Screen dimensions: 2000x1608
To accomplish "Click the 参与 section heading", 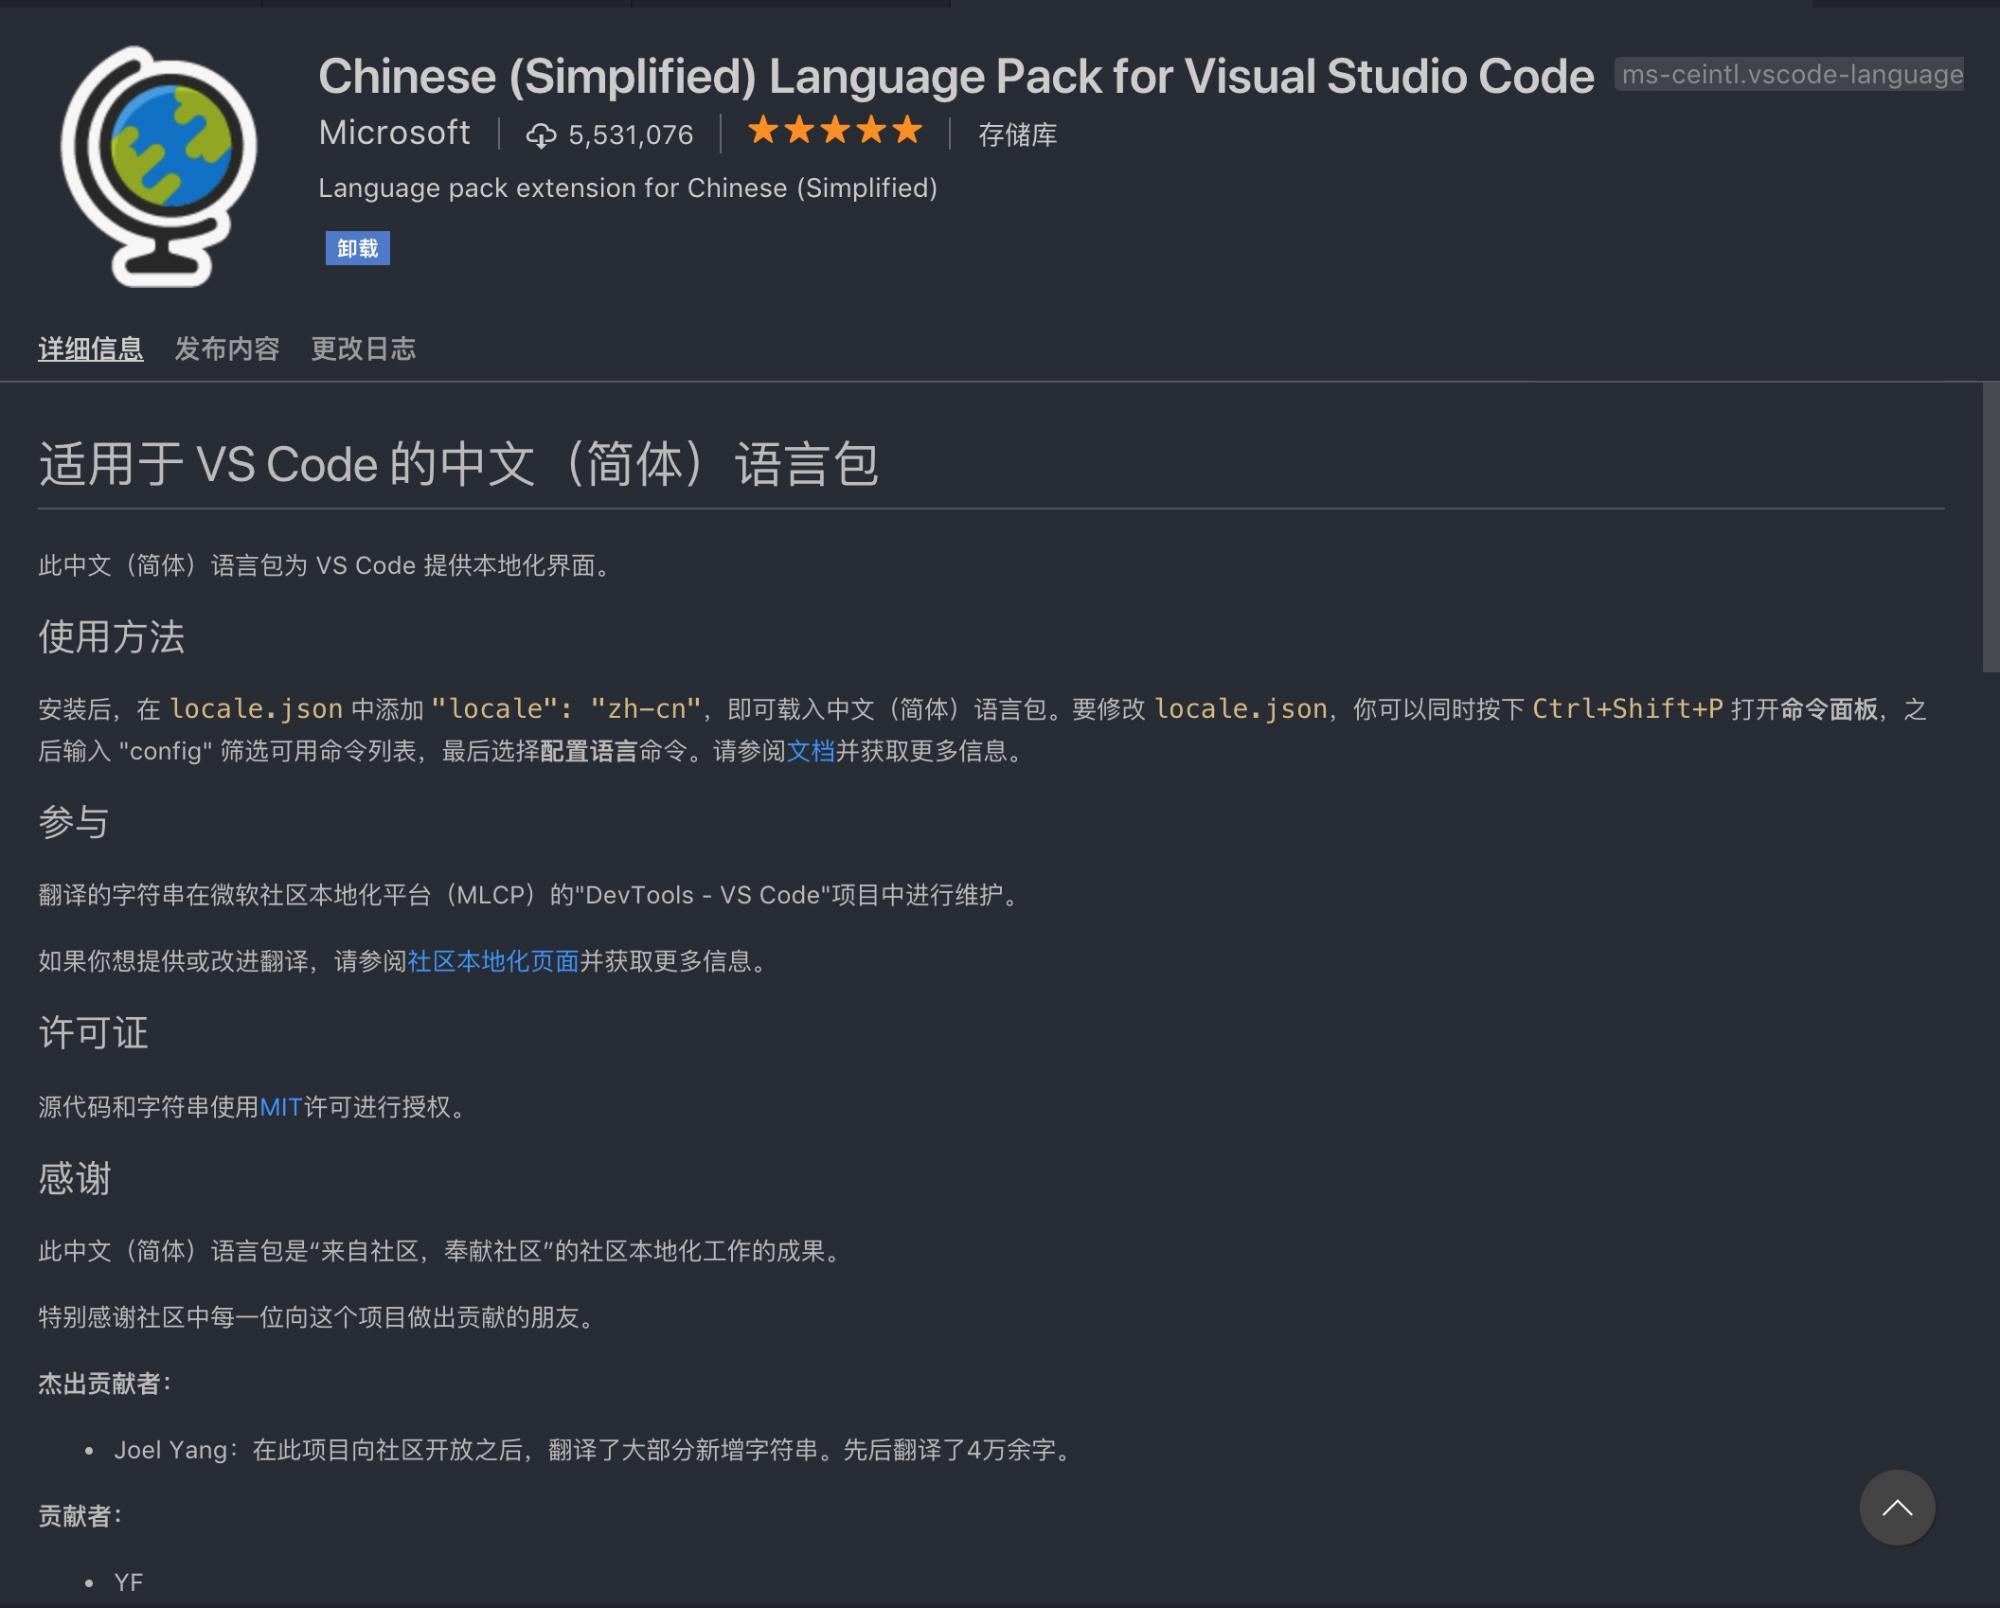I will [74, 822].
